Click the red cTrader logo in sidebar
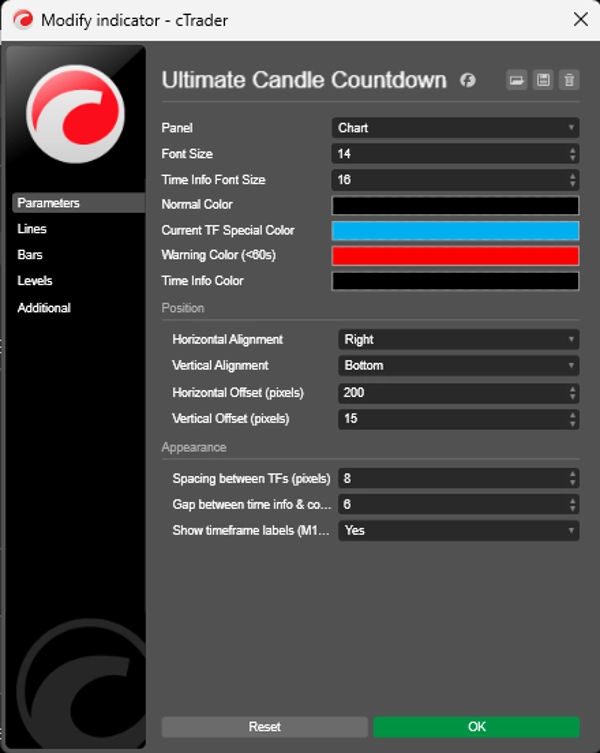The width and height of the screenshot is (600, 753). [x=76, y=113]
